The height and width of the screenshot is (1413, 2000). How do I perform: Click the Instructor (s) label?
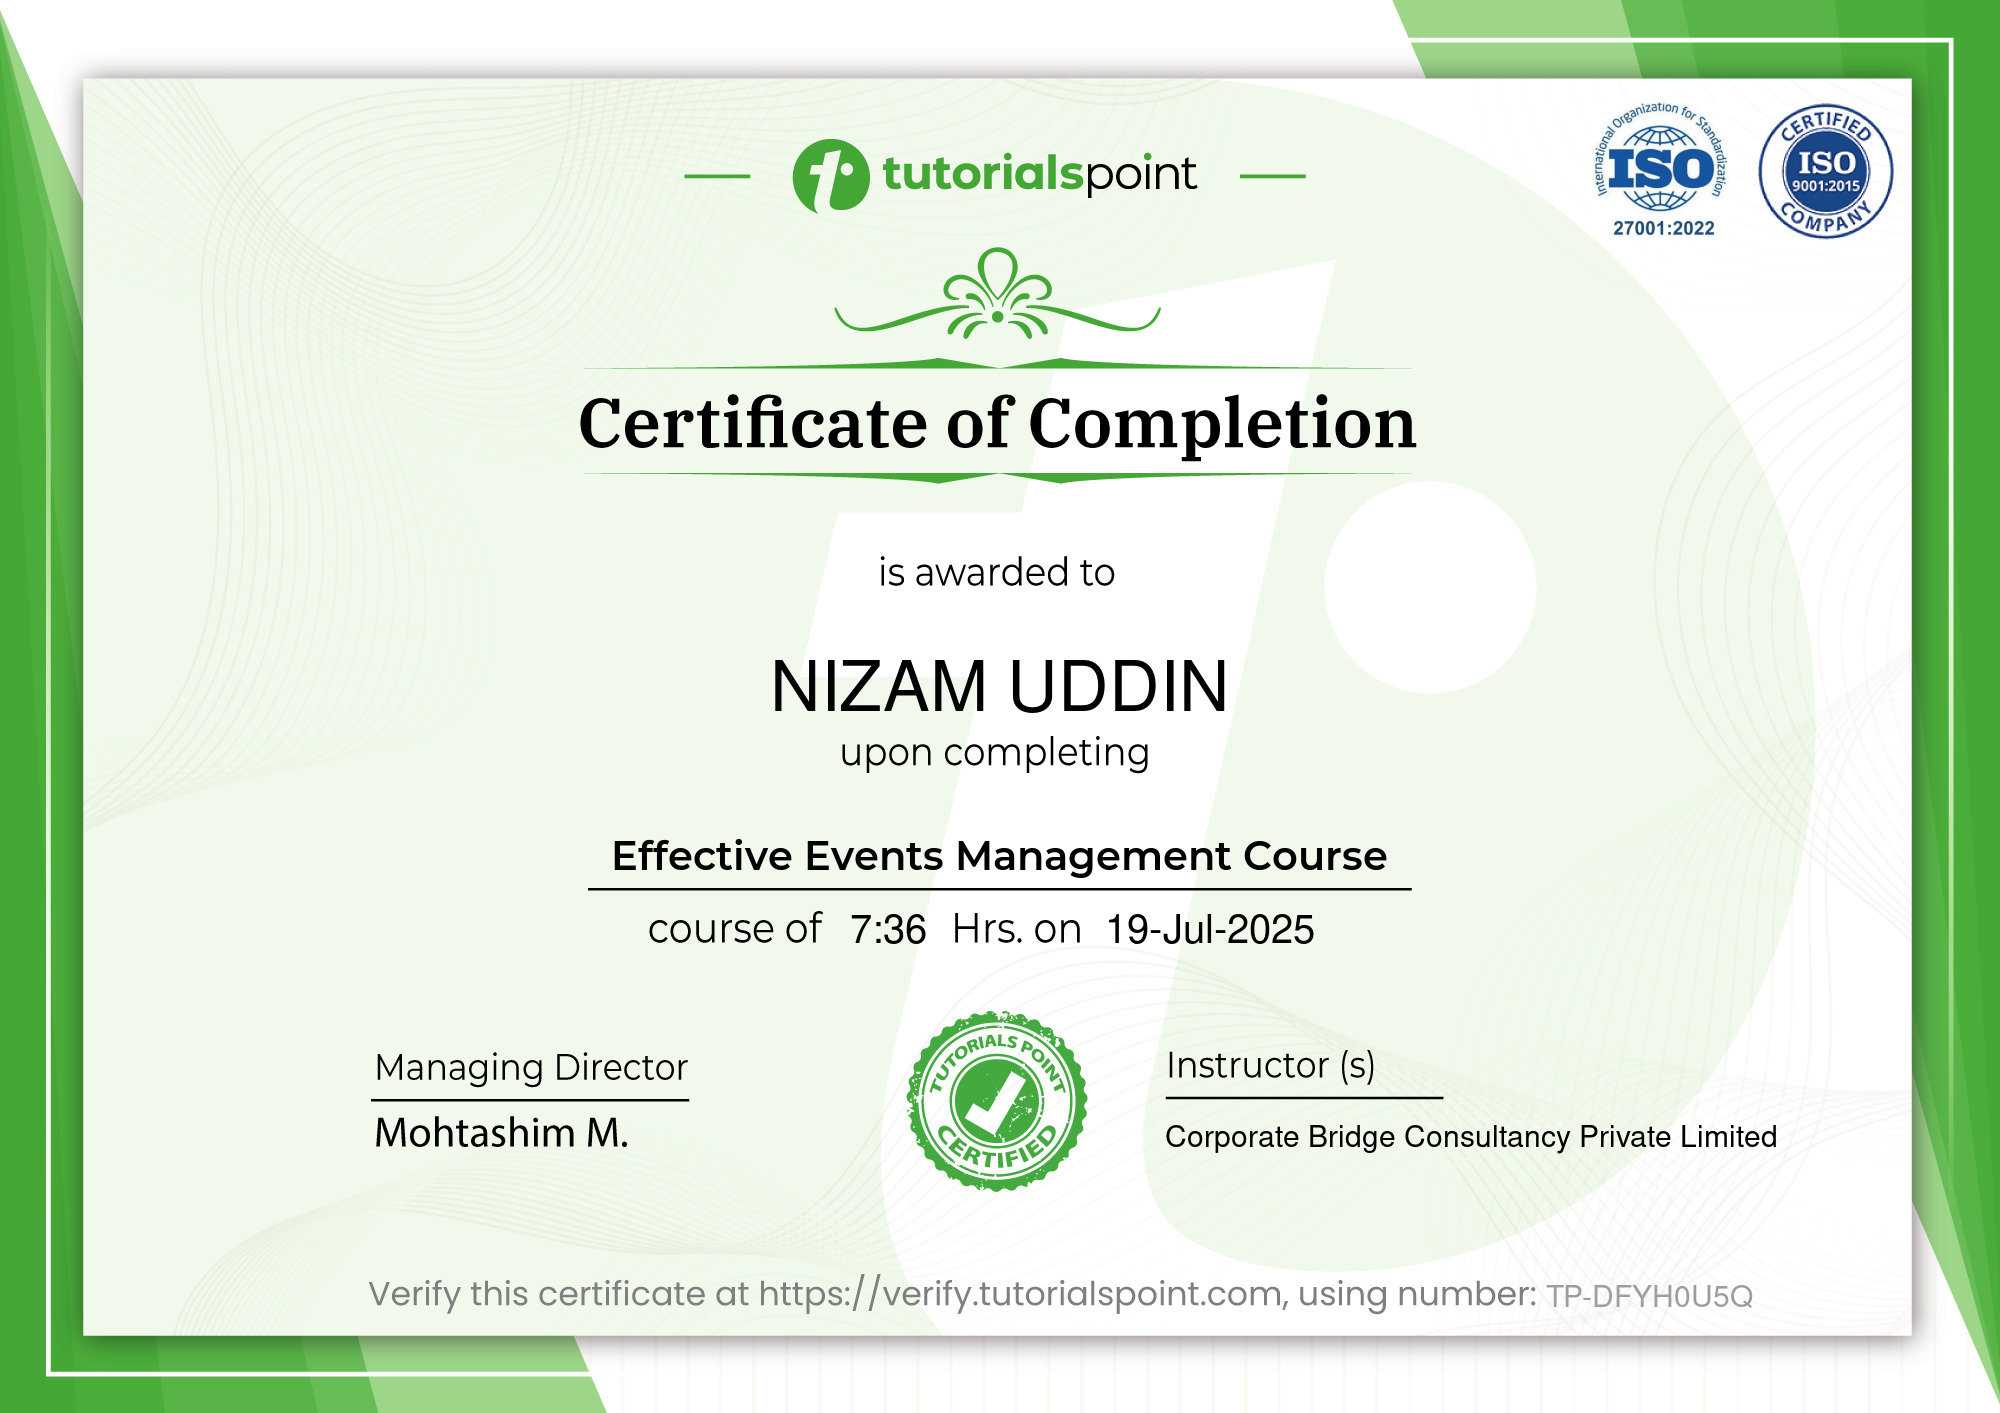click(1270, 1066)
